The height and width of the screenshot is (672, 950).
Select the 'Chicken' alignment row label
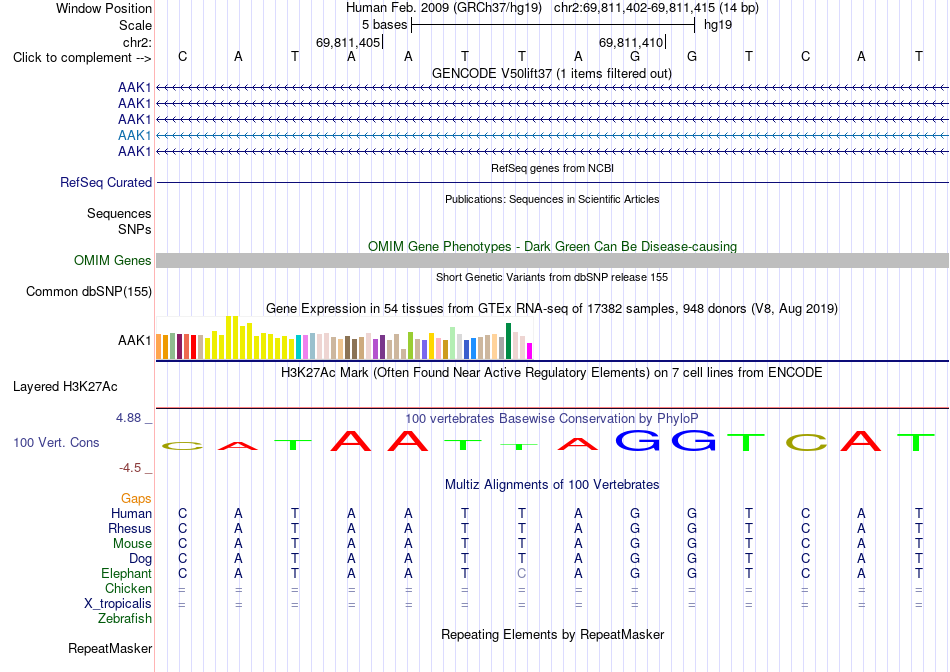click(128, 588)
